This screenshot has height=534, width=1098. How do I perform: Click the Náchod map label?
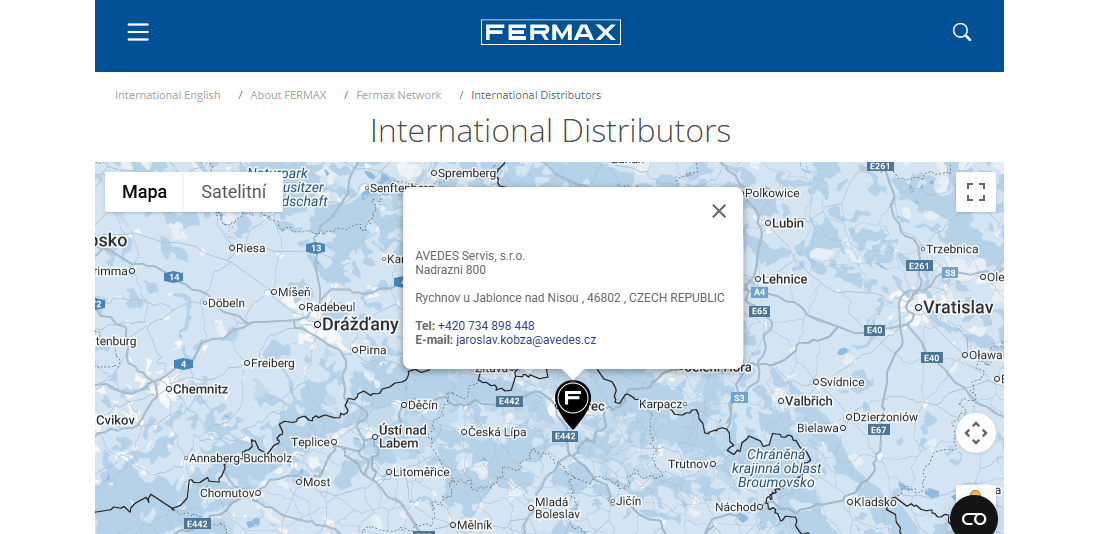point(735,507)
